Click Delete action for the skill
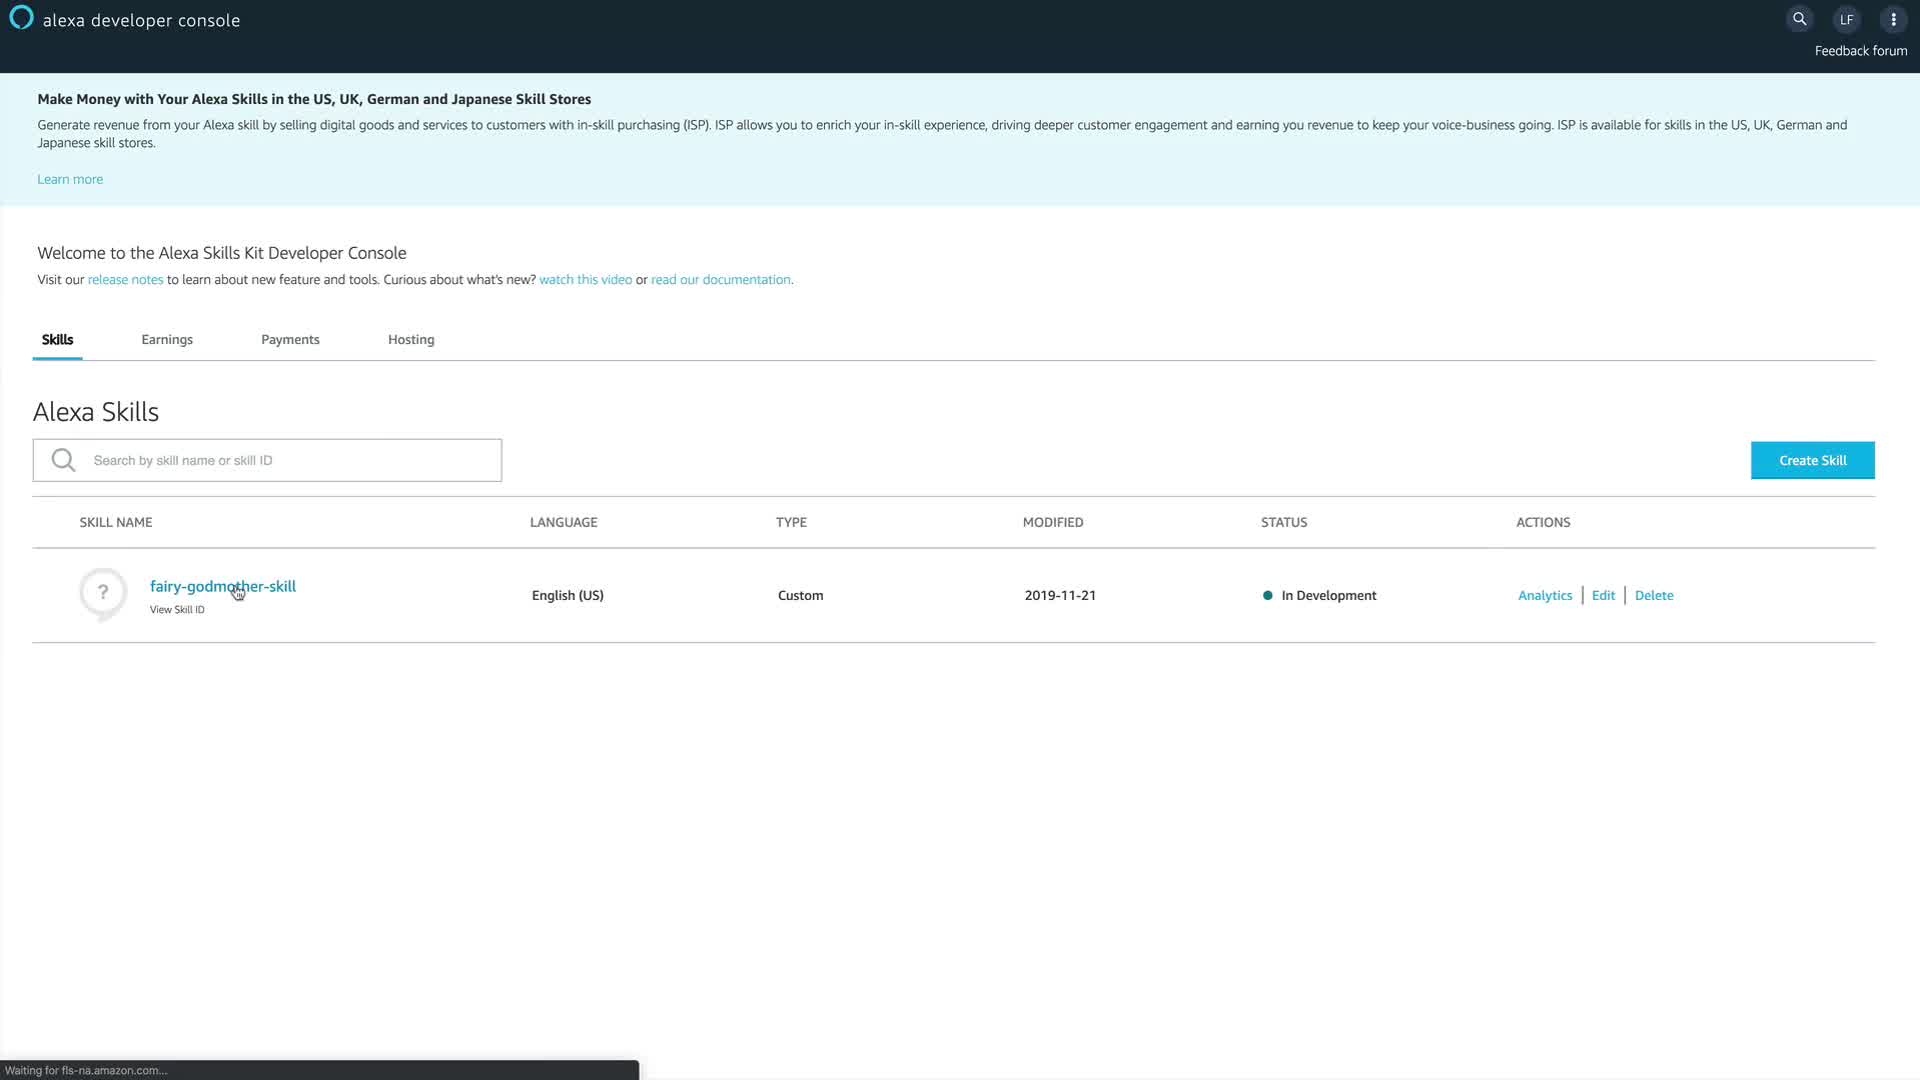1920x1080 pixels. click(x=1653, y=595)
